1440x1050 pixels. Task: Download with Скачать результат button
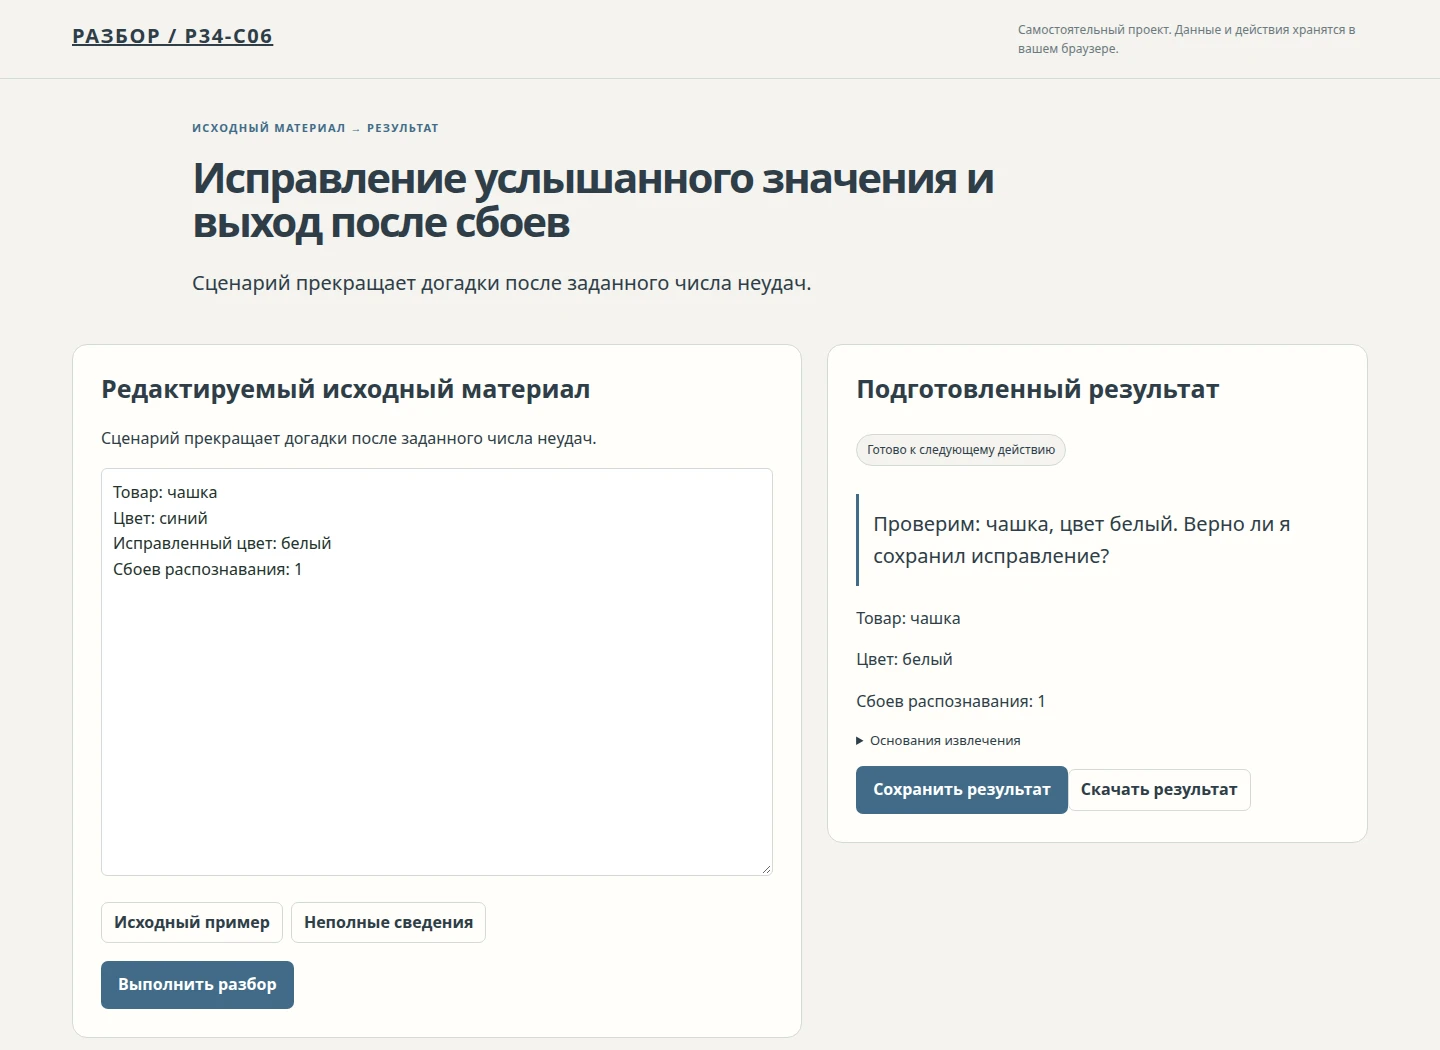[1159, 790]
